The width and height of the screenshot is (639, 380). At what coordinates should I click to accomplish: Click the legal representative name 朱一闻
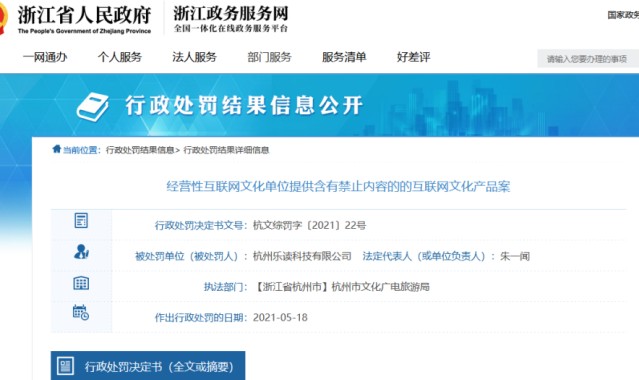pos(515,256)
